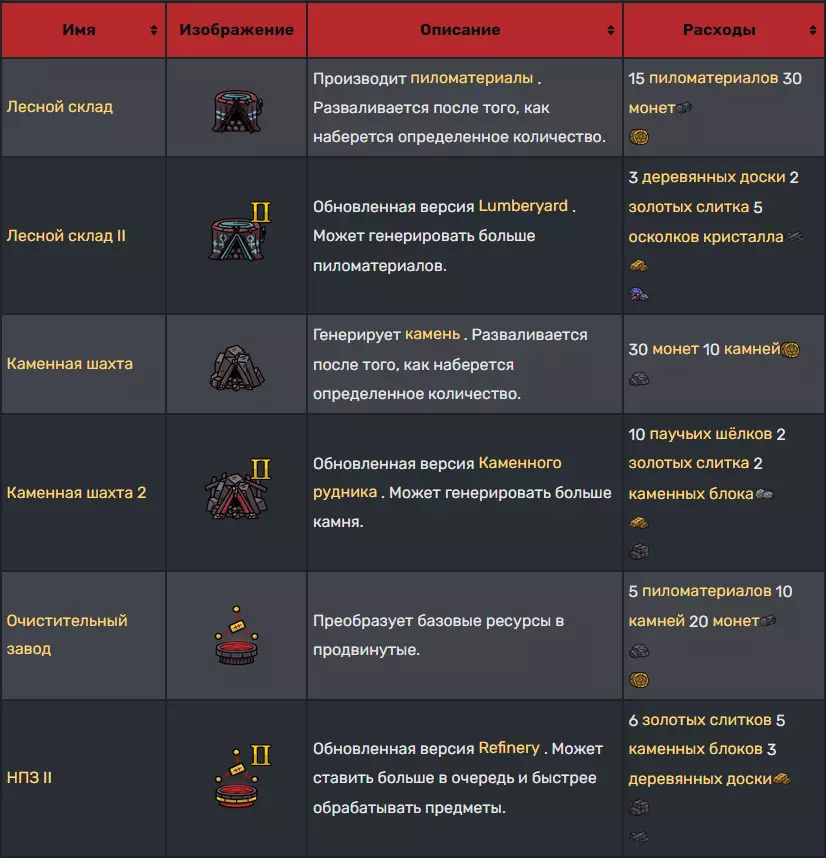Click the Очистительный завод building image
The width and height of the screenshot is (826, 858).
click(237, 635)
